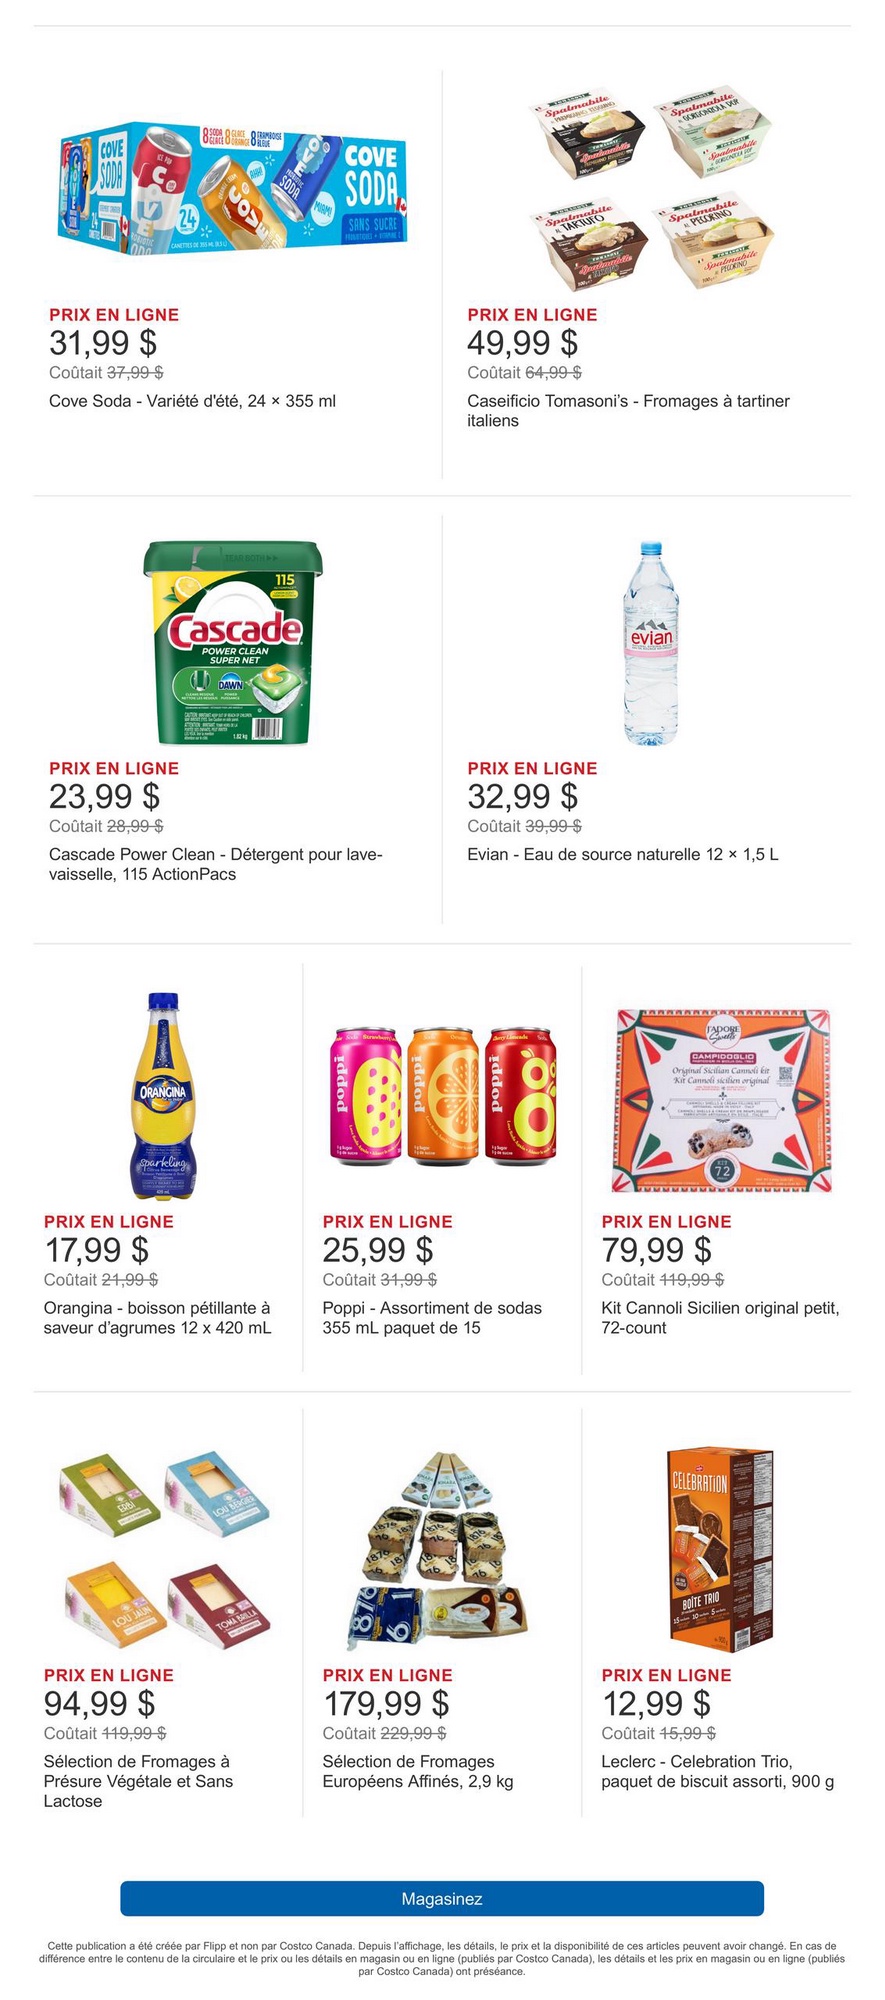885x2000 pixels.
Task: Open the Evian water bottle image
Action: pos(651,643)
